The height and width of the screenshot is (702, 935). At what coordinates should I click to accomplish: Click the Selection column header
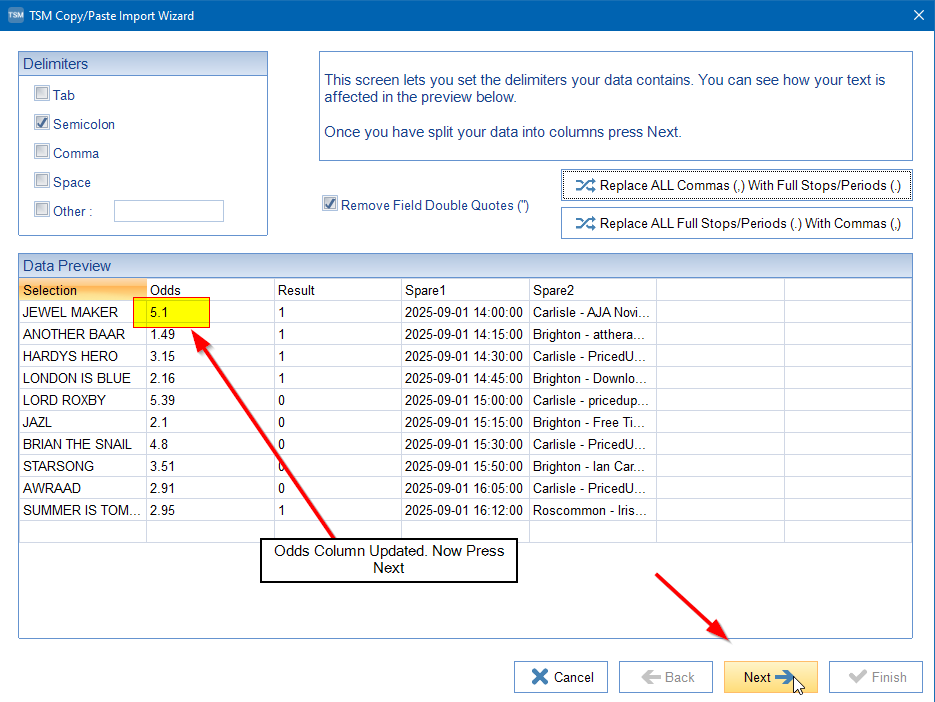pos(82,290)
